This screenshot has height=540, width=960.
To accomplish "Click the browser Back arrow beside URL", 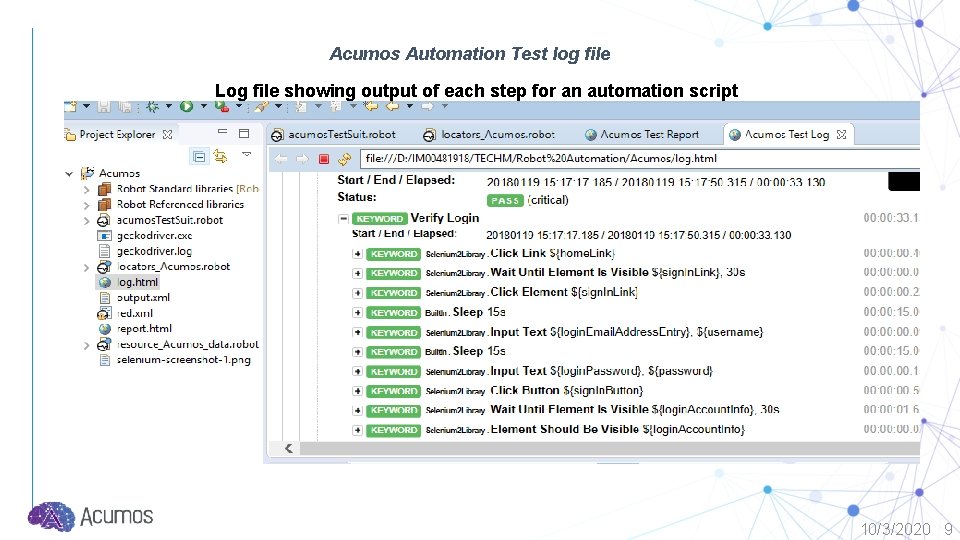I will click(281, 159).
